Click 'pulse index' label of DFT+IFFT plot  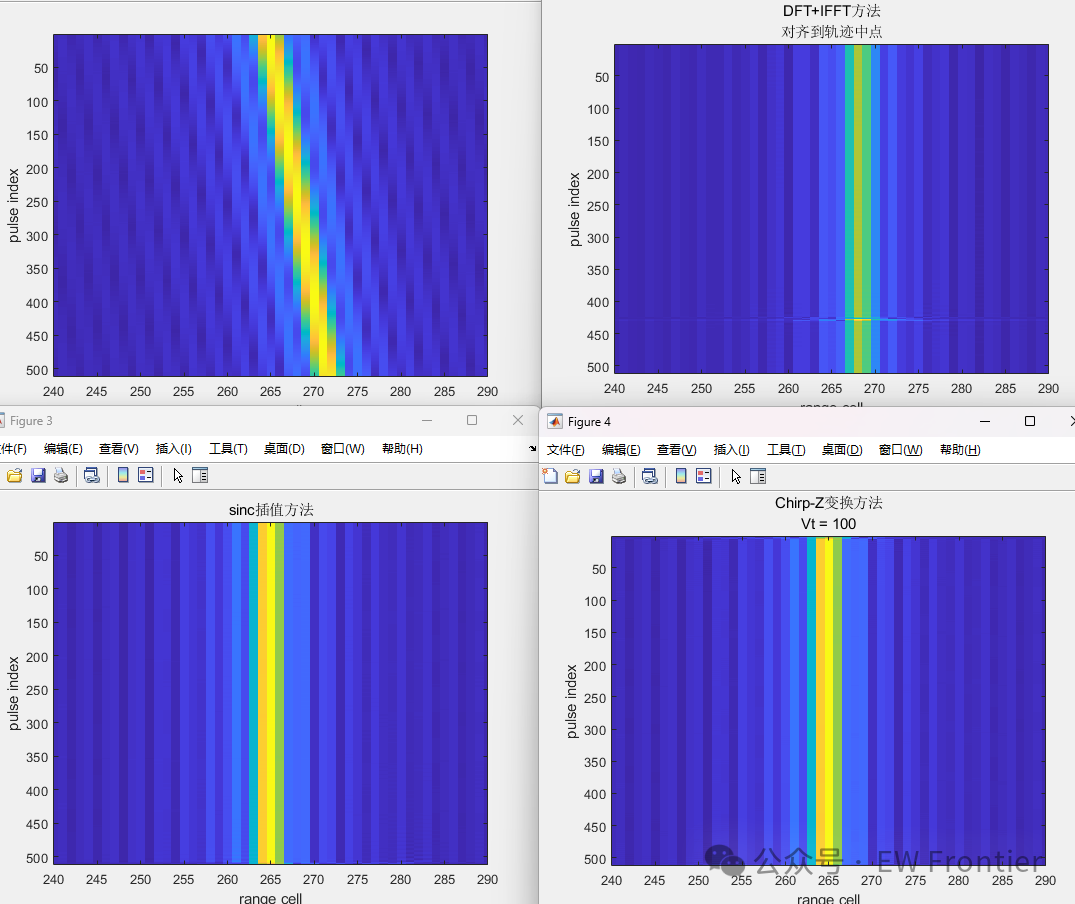tap(575, 209)
